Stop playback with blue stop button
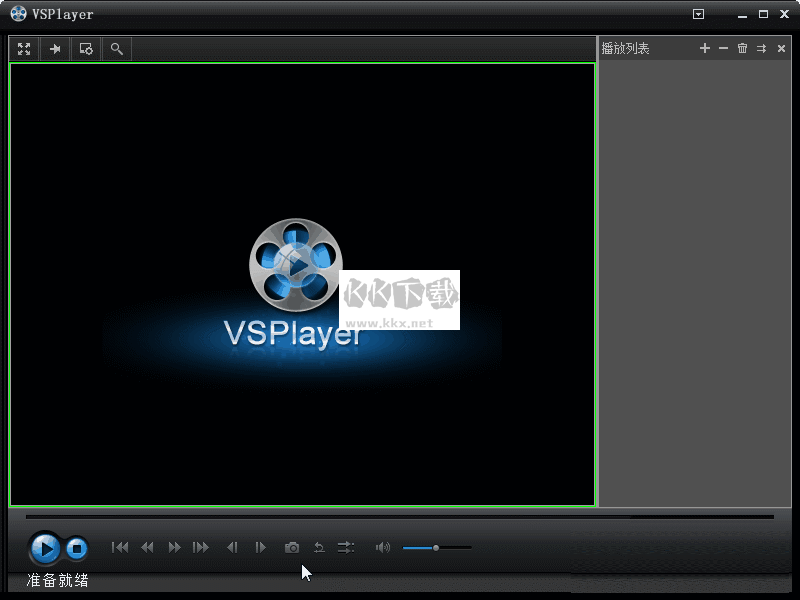The image size is (800, 600). 77,548
